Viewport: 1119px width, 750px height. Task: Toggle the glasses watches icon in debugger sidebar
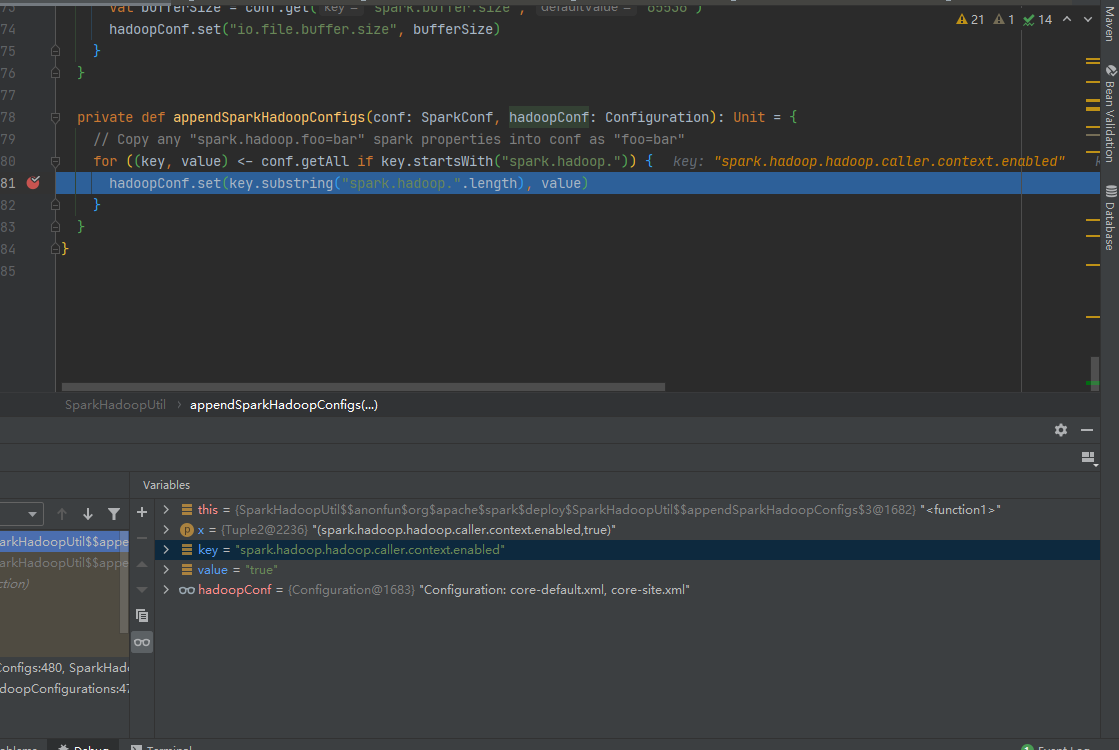[142, 642]
